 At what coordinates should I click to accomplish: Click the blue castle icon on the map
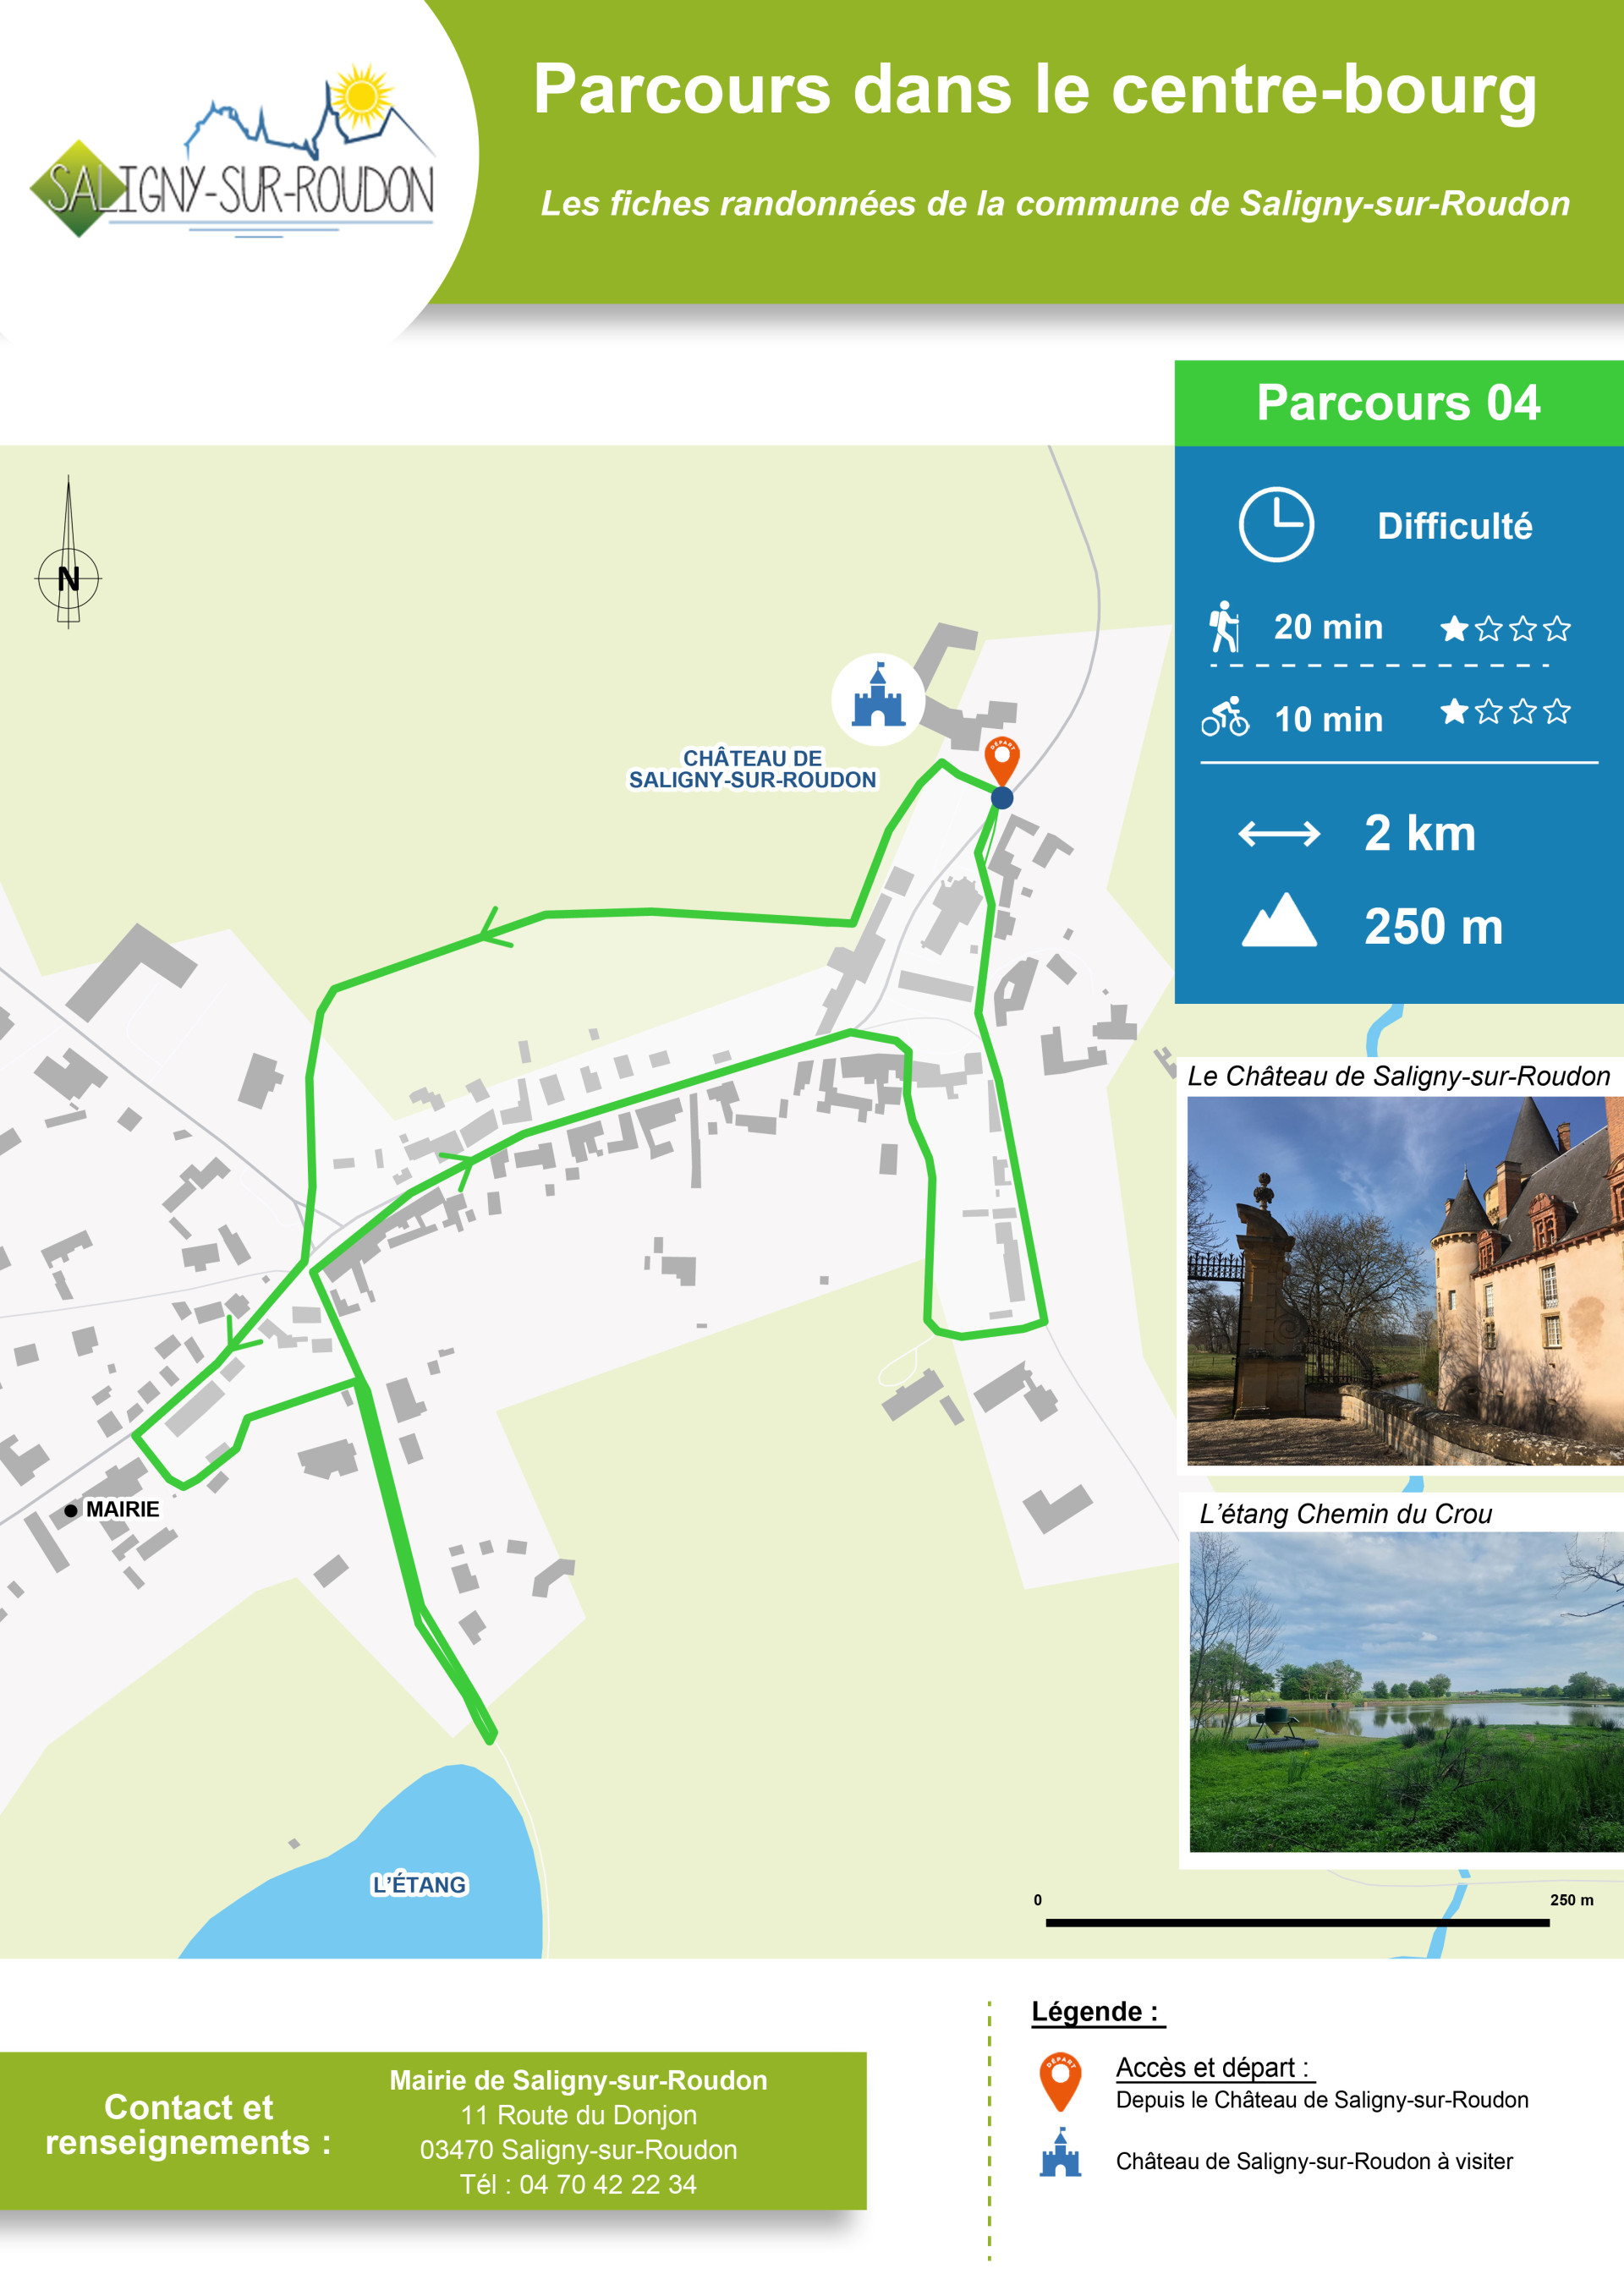click(x=878, y=699)
